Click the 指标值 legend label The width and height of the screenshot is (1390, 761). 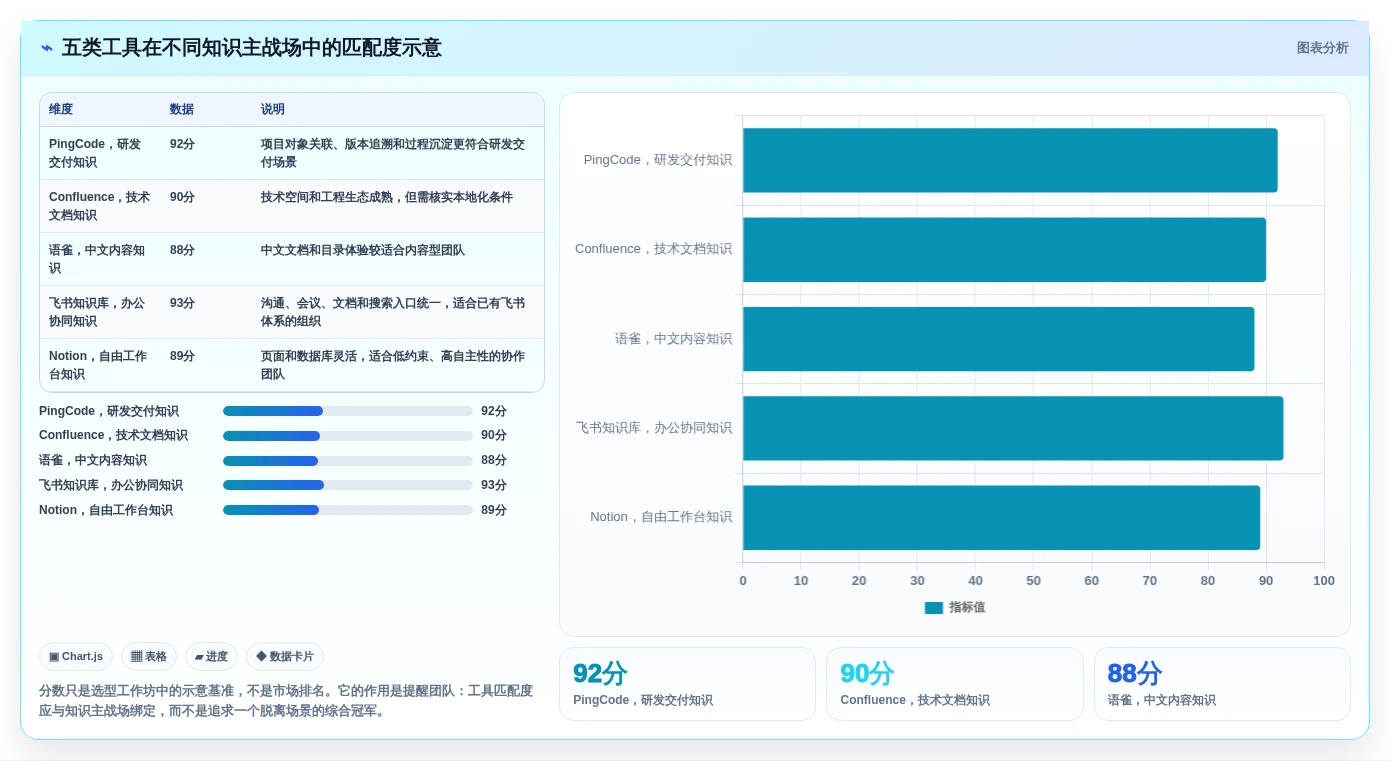967,607
